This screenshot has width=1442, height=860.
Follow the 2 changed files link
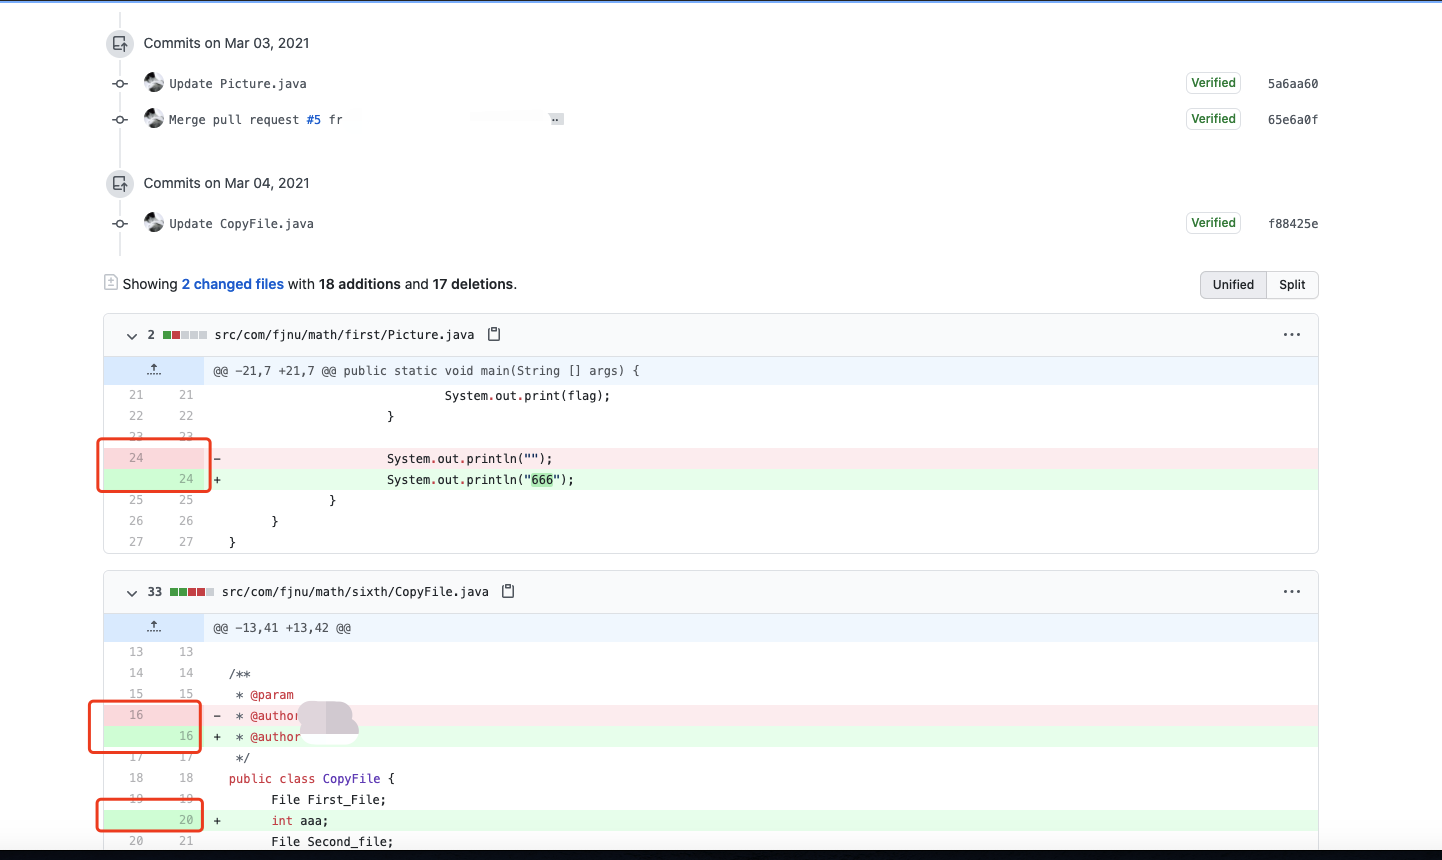click(x=232, y=283)
